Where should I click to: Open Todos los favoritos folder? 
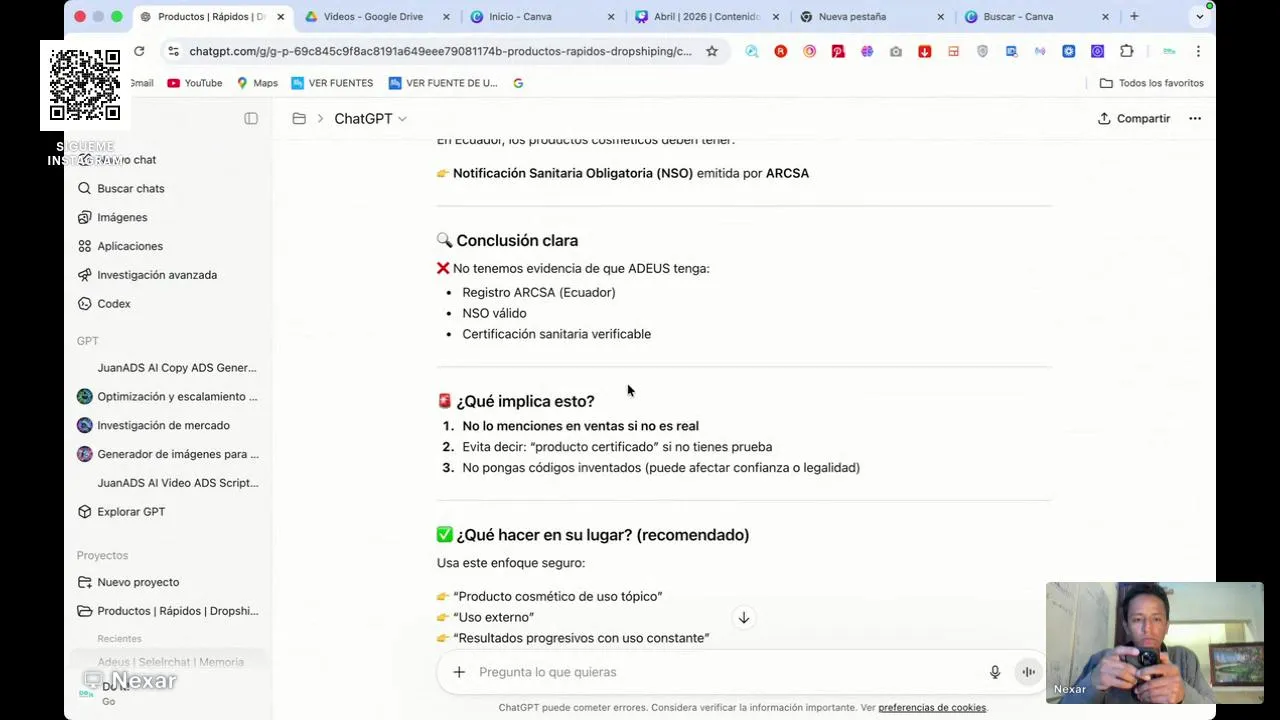click(x=1152, y=83)
